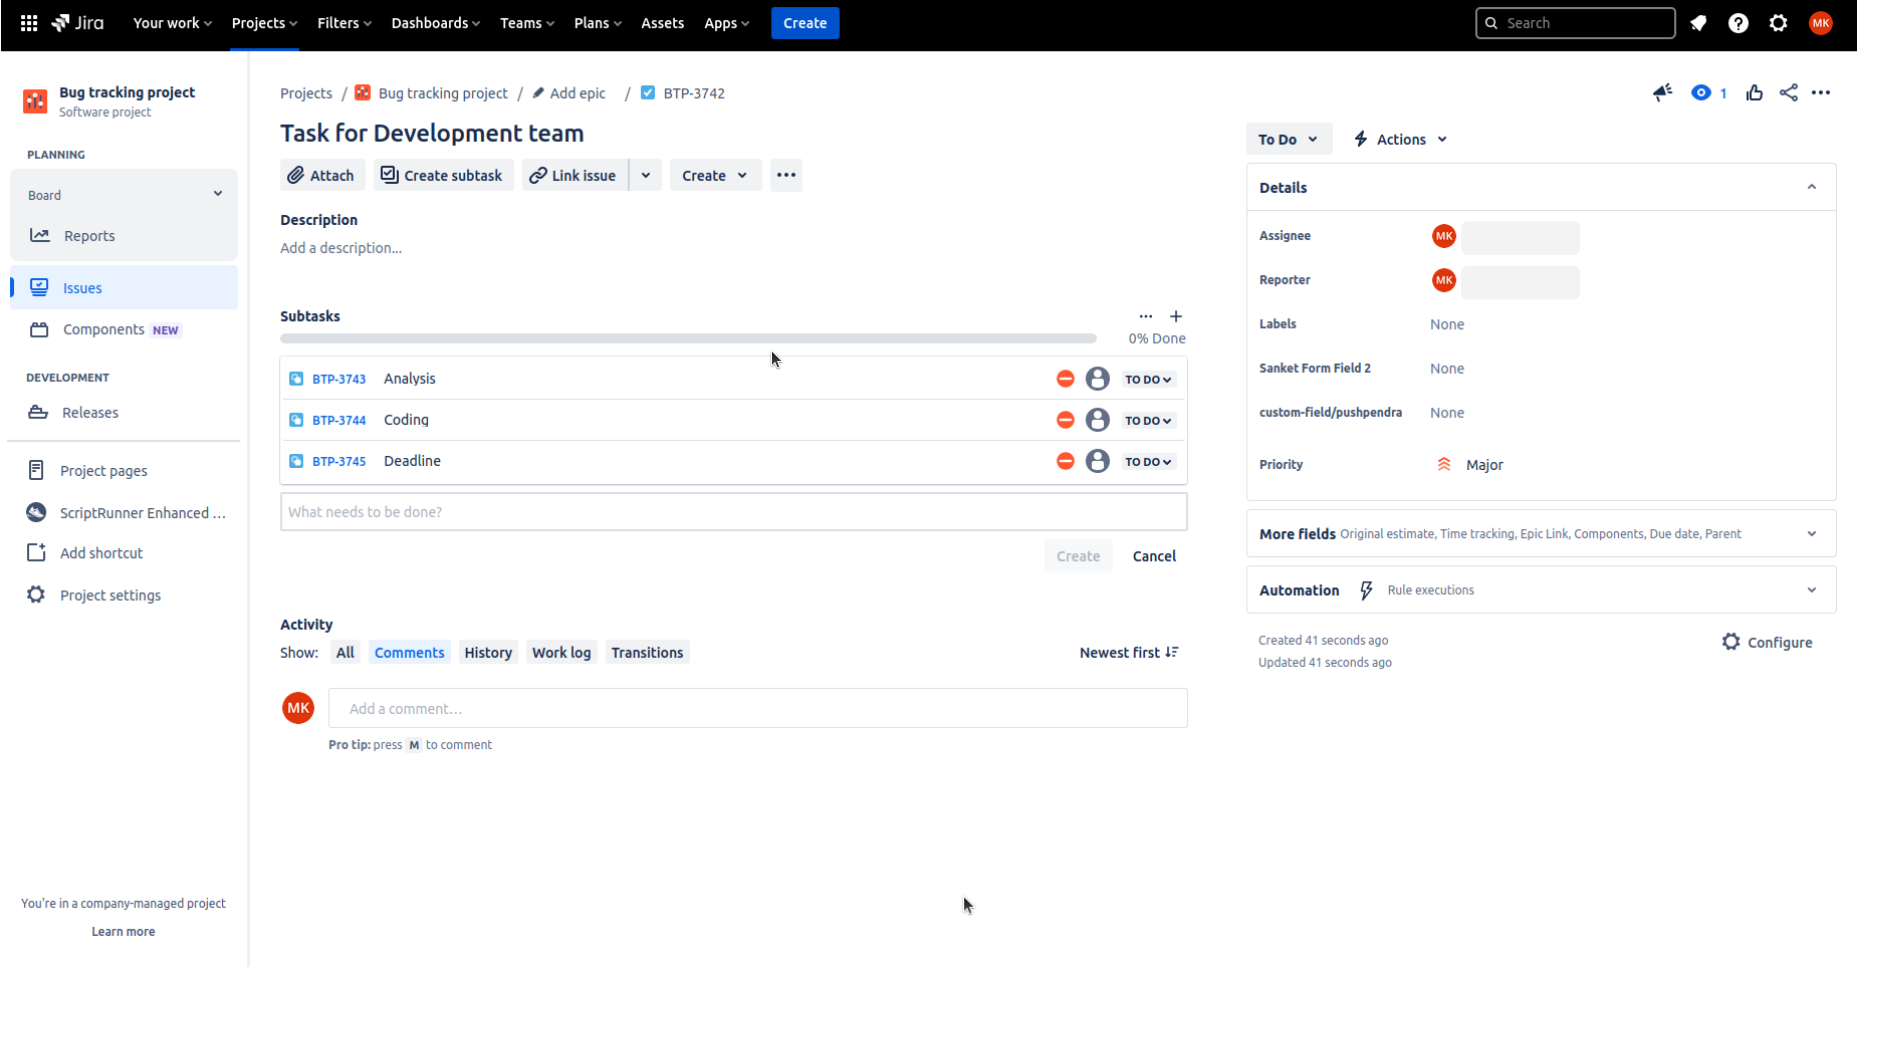The width and height of the screenshot is (1889, 1043).
Task: Expand the More fields section
Action: click(x=1813, y=533)
